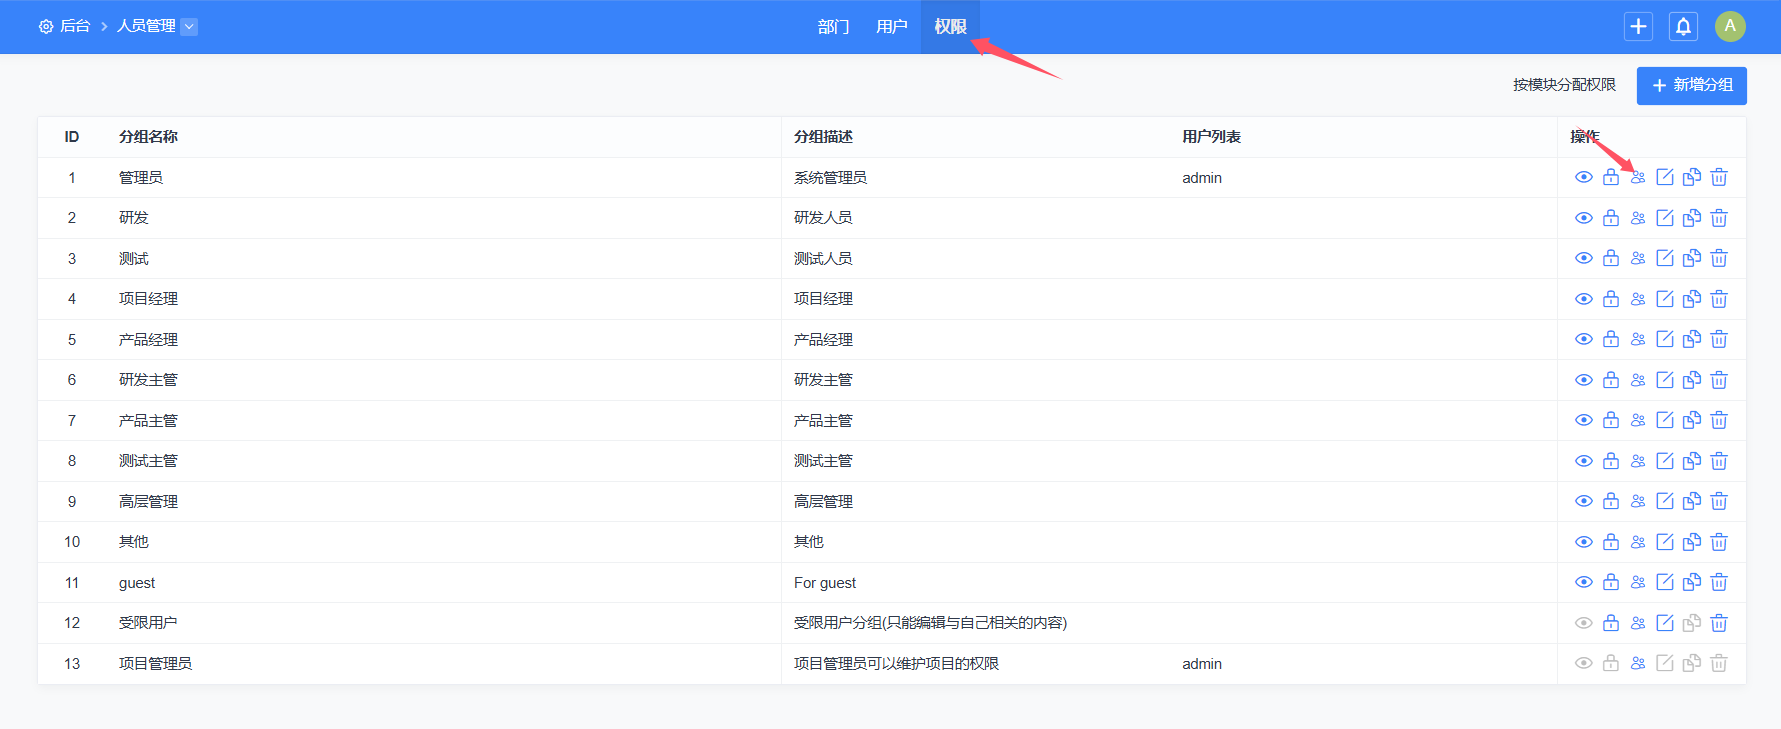
Task: Select the 权限 tab
Action: [x=950, y=27]
